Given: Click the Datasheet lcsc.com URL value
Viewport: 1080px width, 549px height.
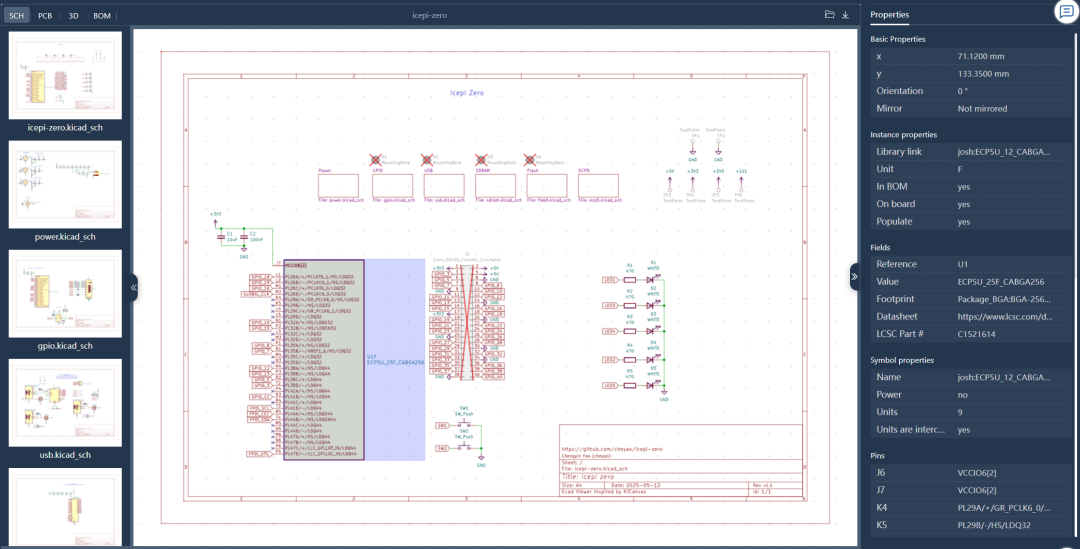Looking at the screenshot, I should click(x=1004, y=317).
